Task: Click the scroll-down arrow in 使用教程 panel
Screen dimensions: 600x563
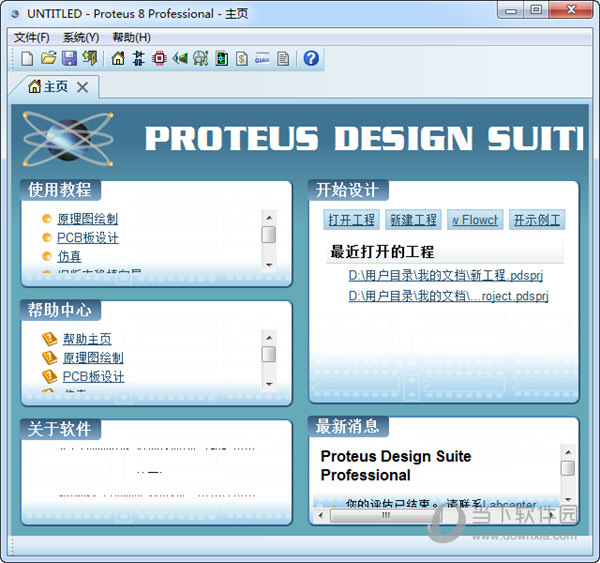Action: click(x=269, y=265)
